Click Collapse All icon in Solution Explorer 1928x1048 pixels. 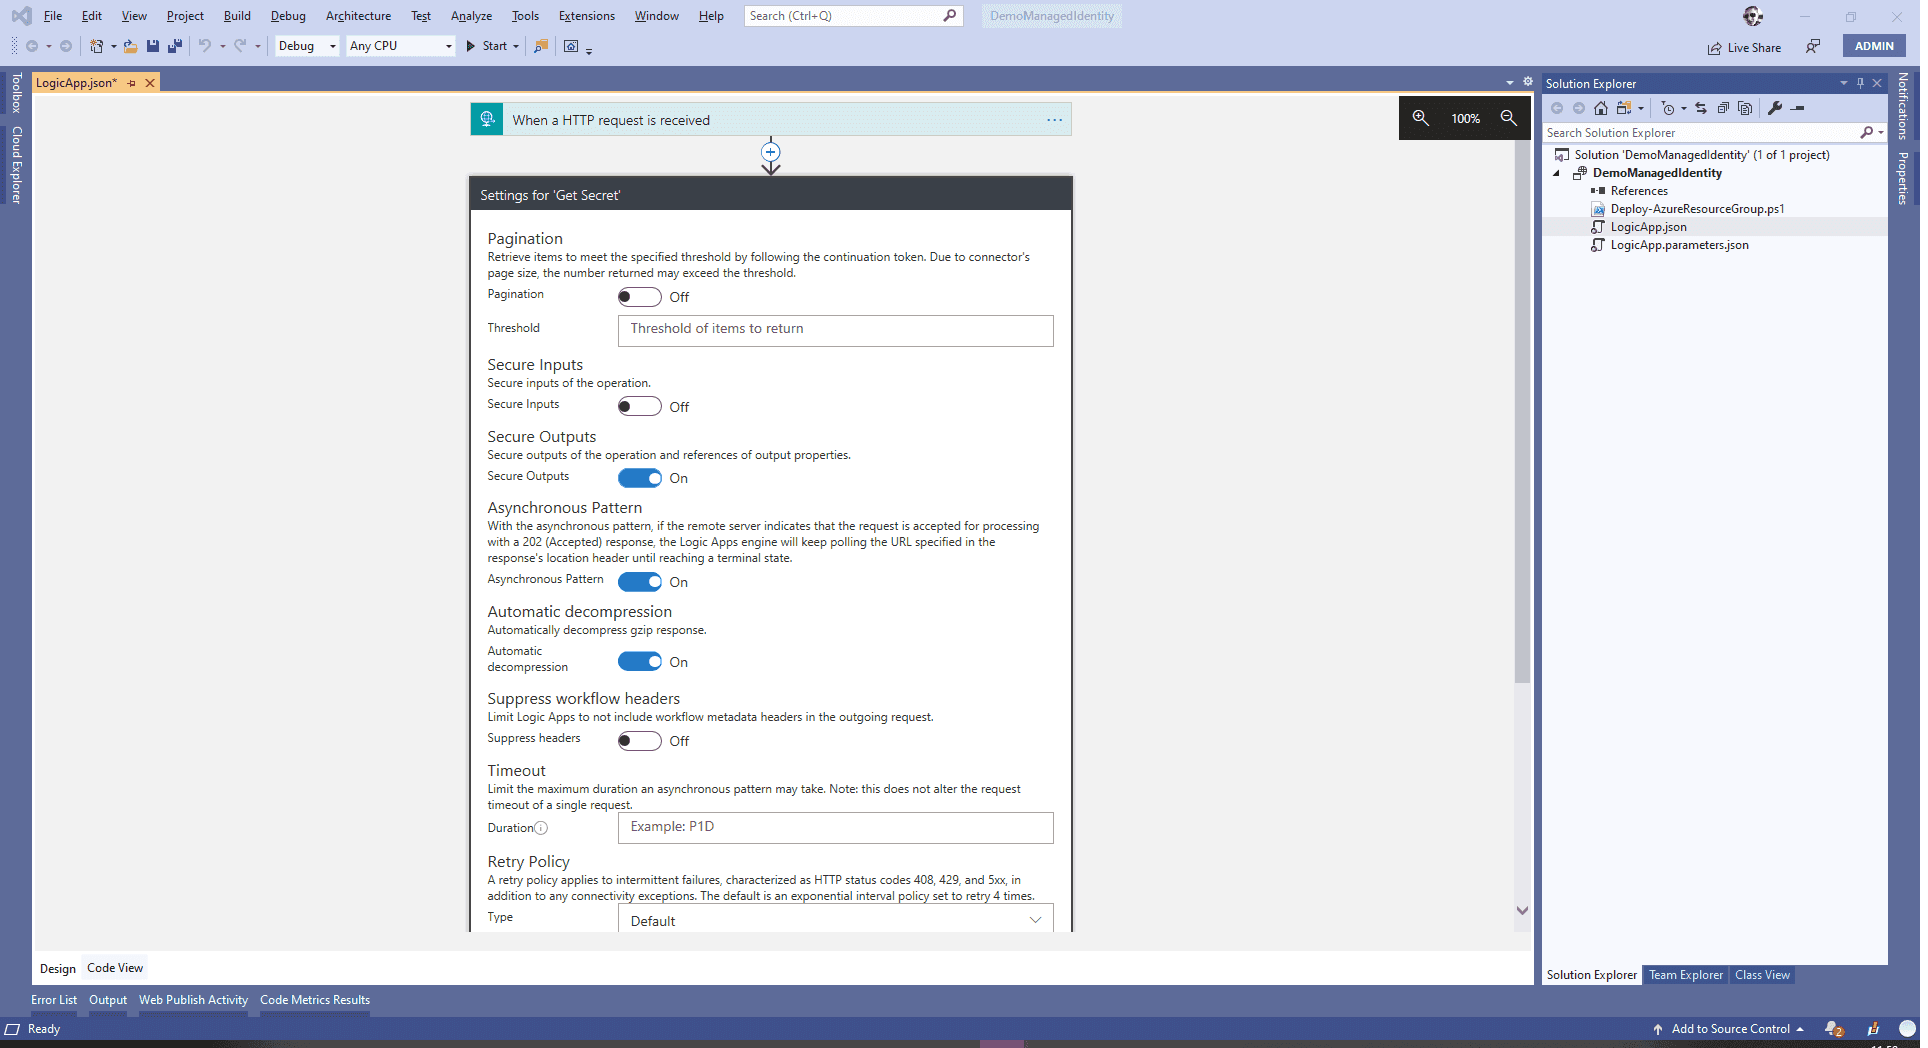point(1723,108)
